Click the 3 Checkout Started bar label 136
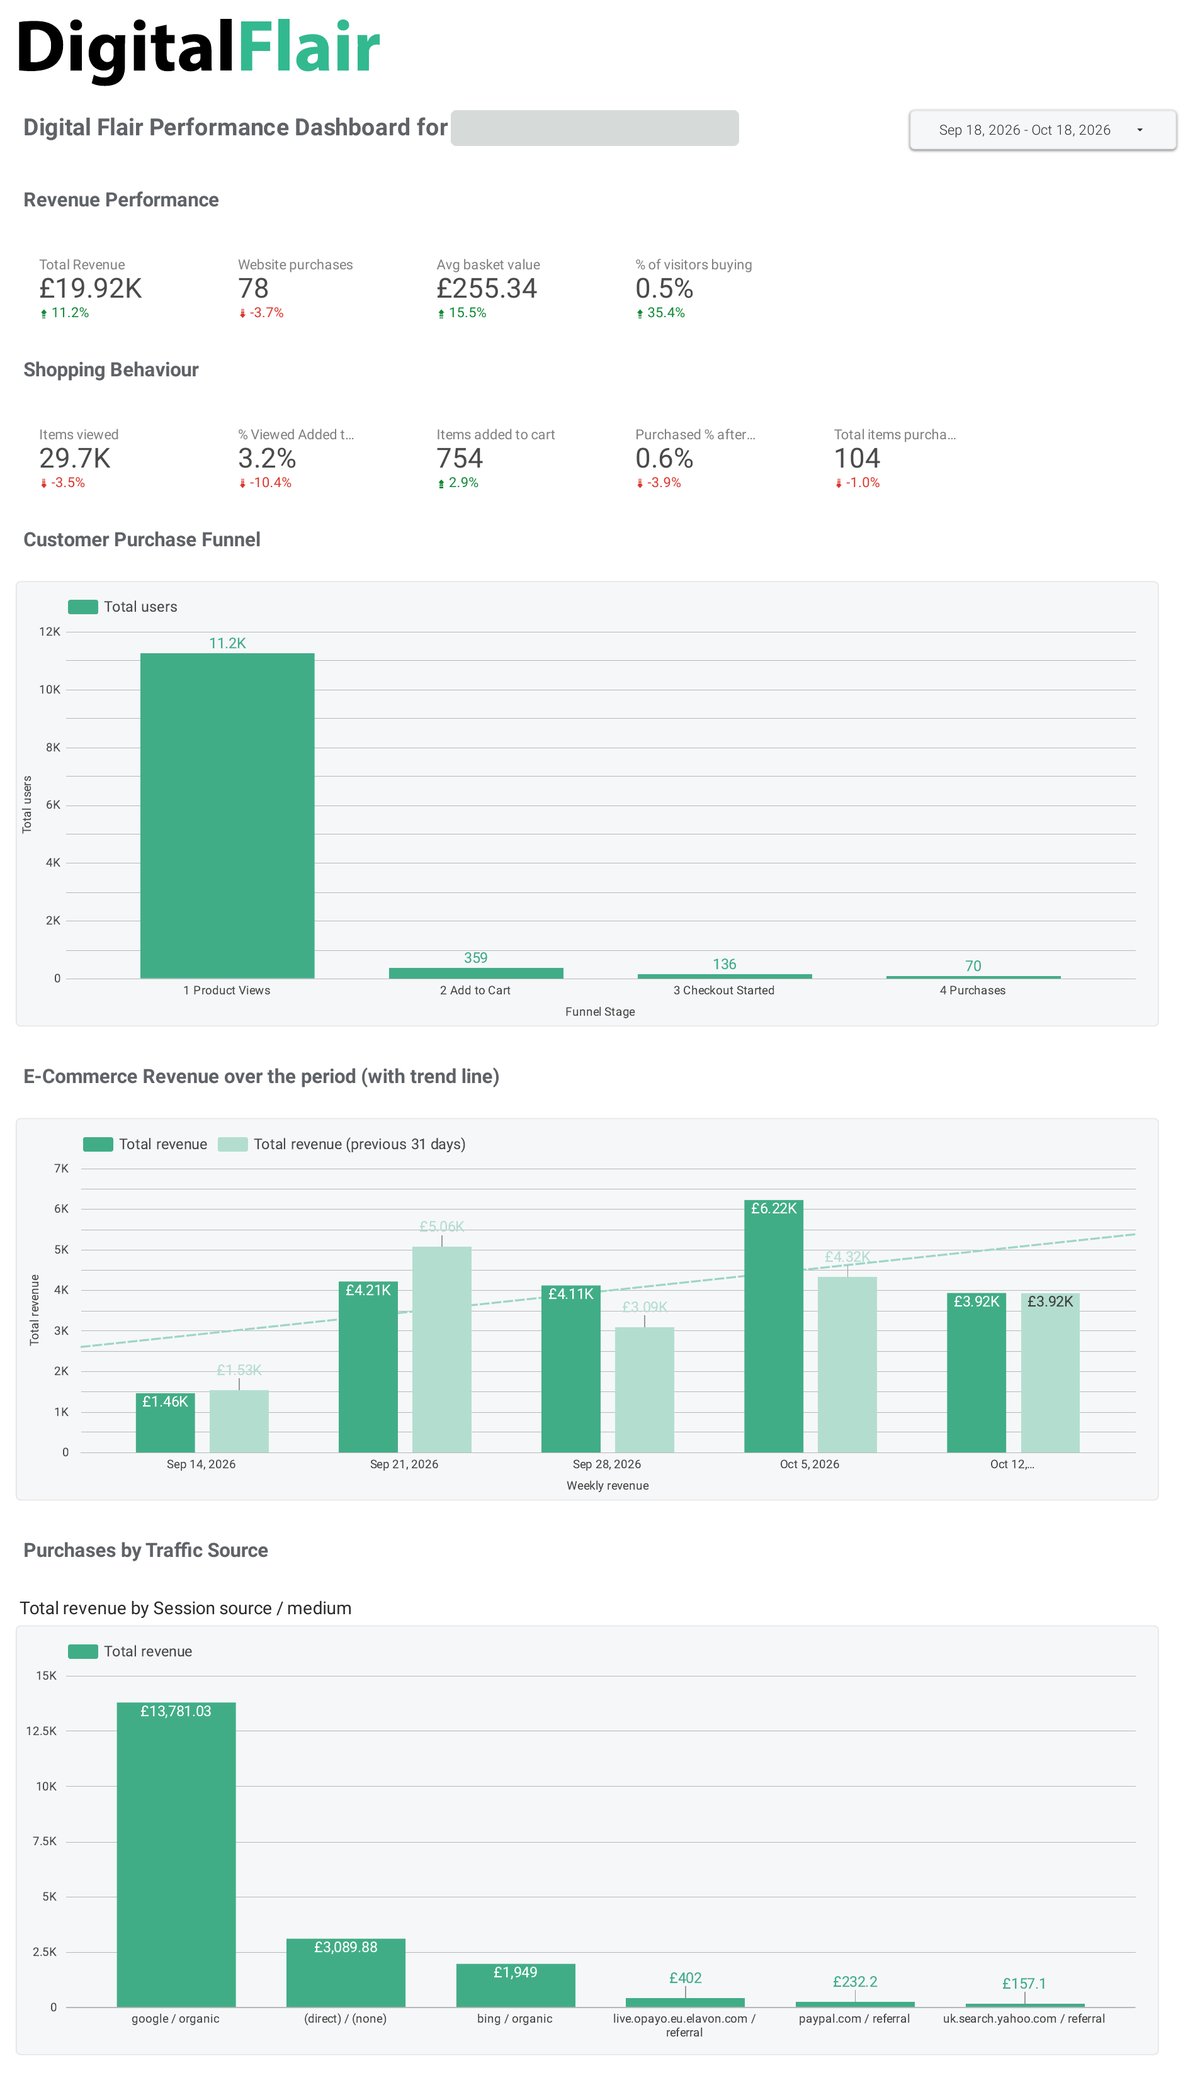Viewport: 1200px width, 2078px height. (x=725, y=964)
